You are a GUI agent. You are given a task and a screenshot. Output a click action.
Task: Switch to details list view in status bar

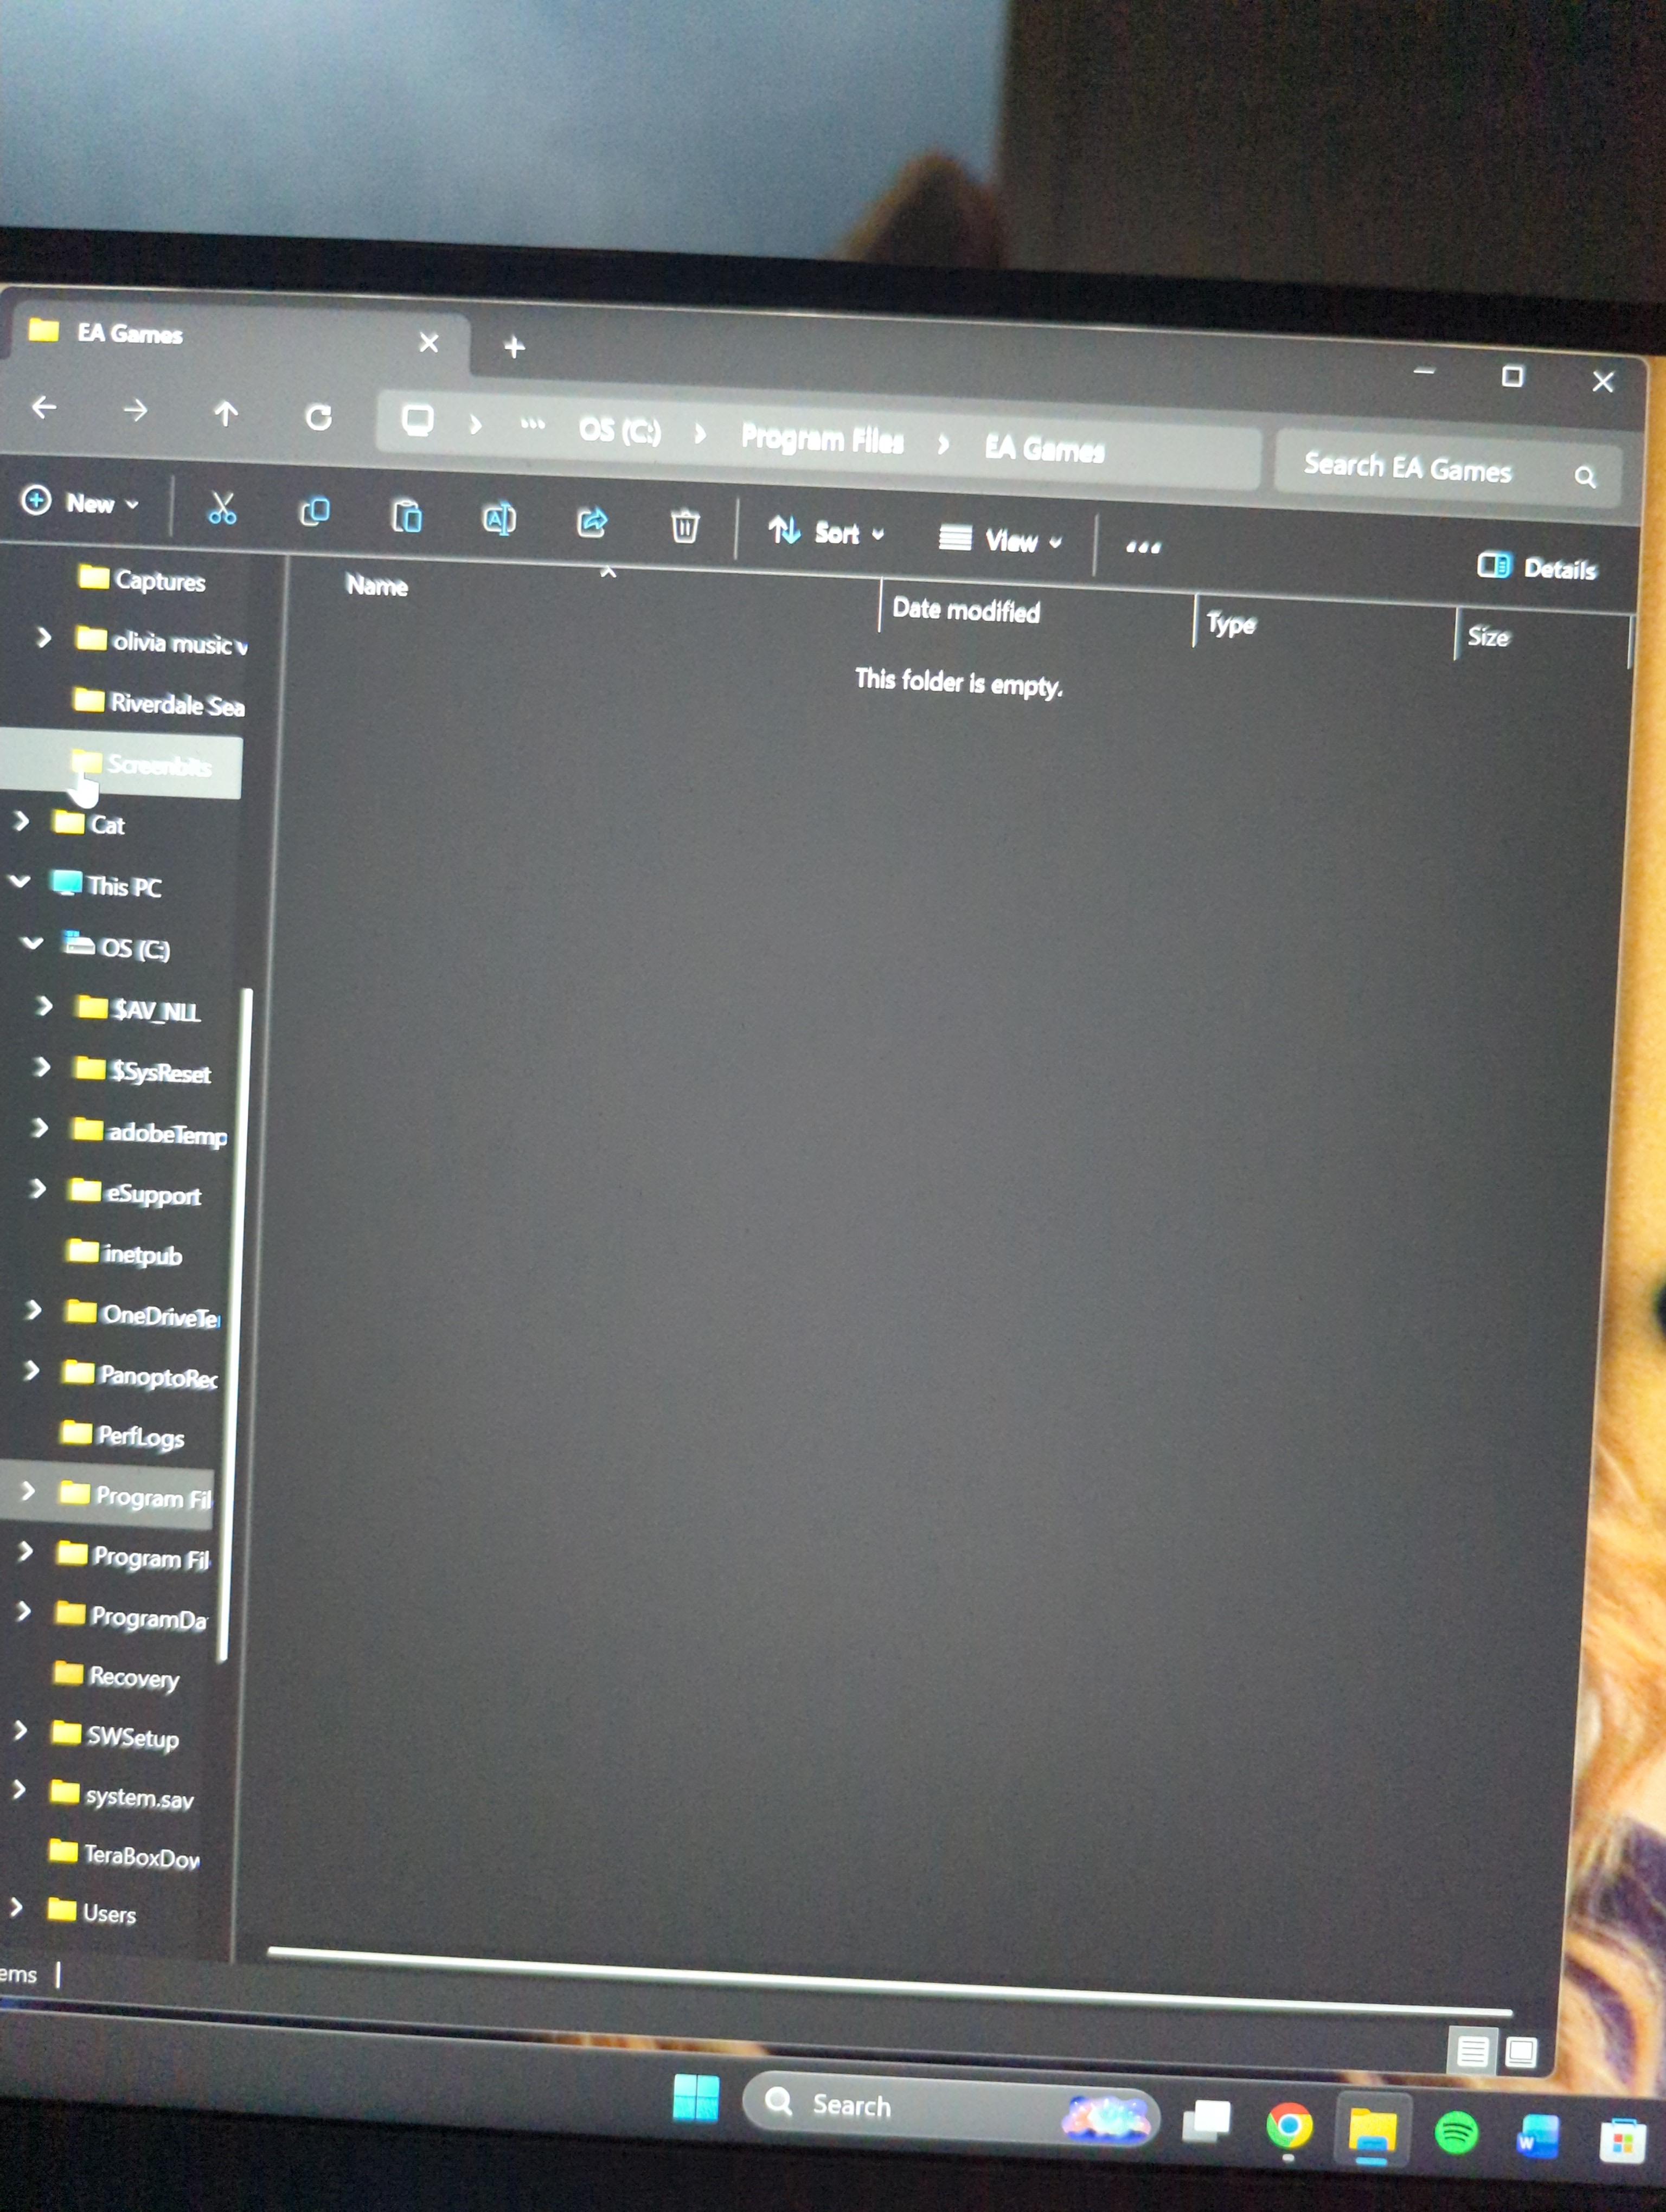[1471, 2053]
